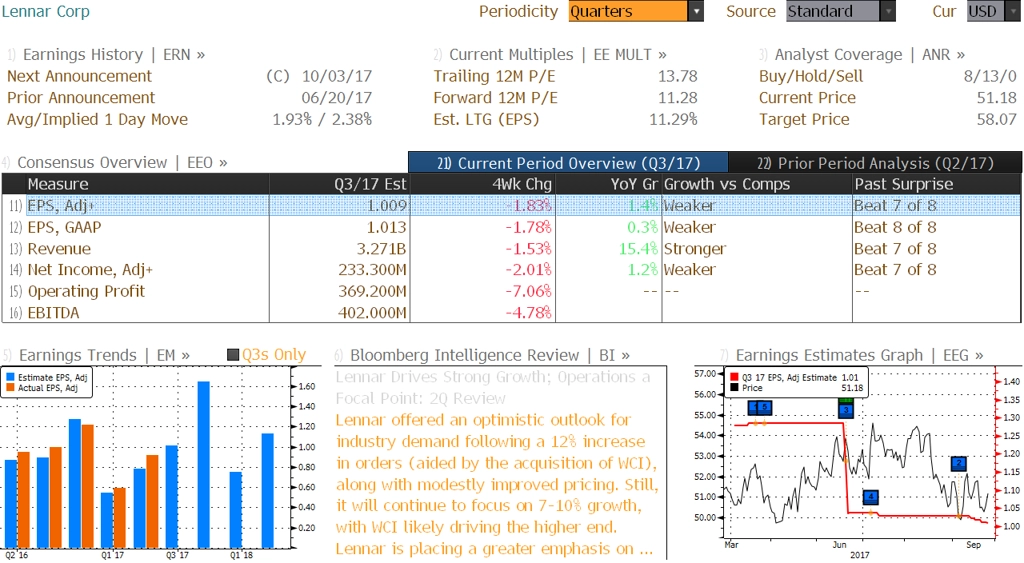Click event marker 2 on estimates graph
This screenshot has height=563, width=1024.
click(x=958, y=464)
